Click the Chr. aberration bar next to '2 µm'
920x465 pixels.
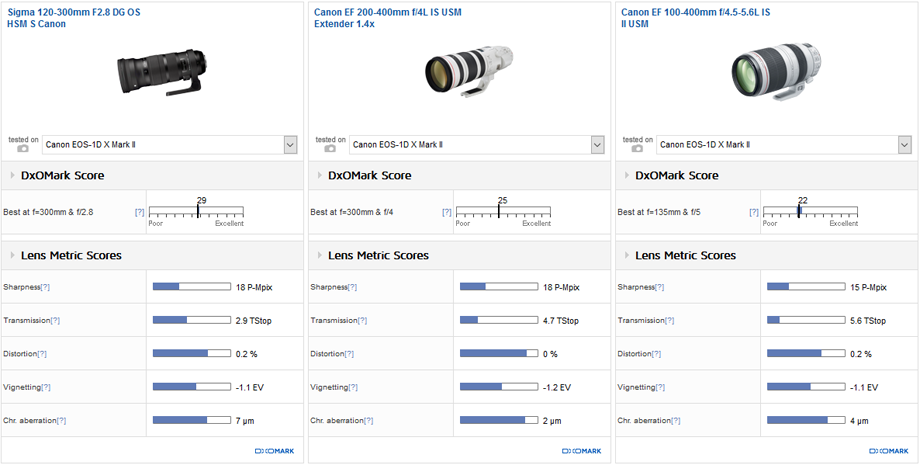[499, 420]
